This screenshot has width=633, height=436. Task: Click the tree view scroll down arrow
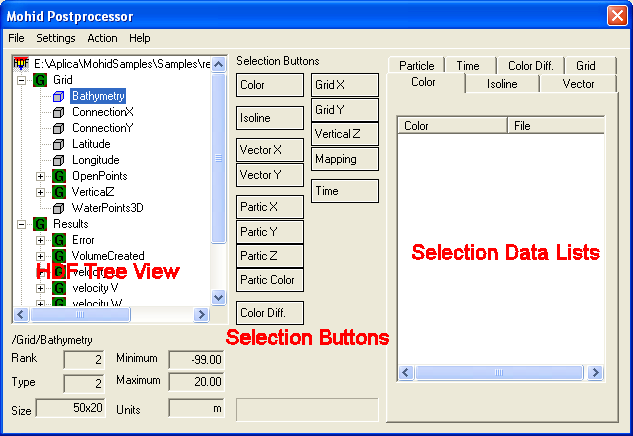click(x=219, y=297)
